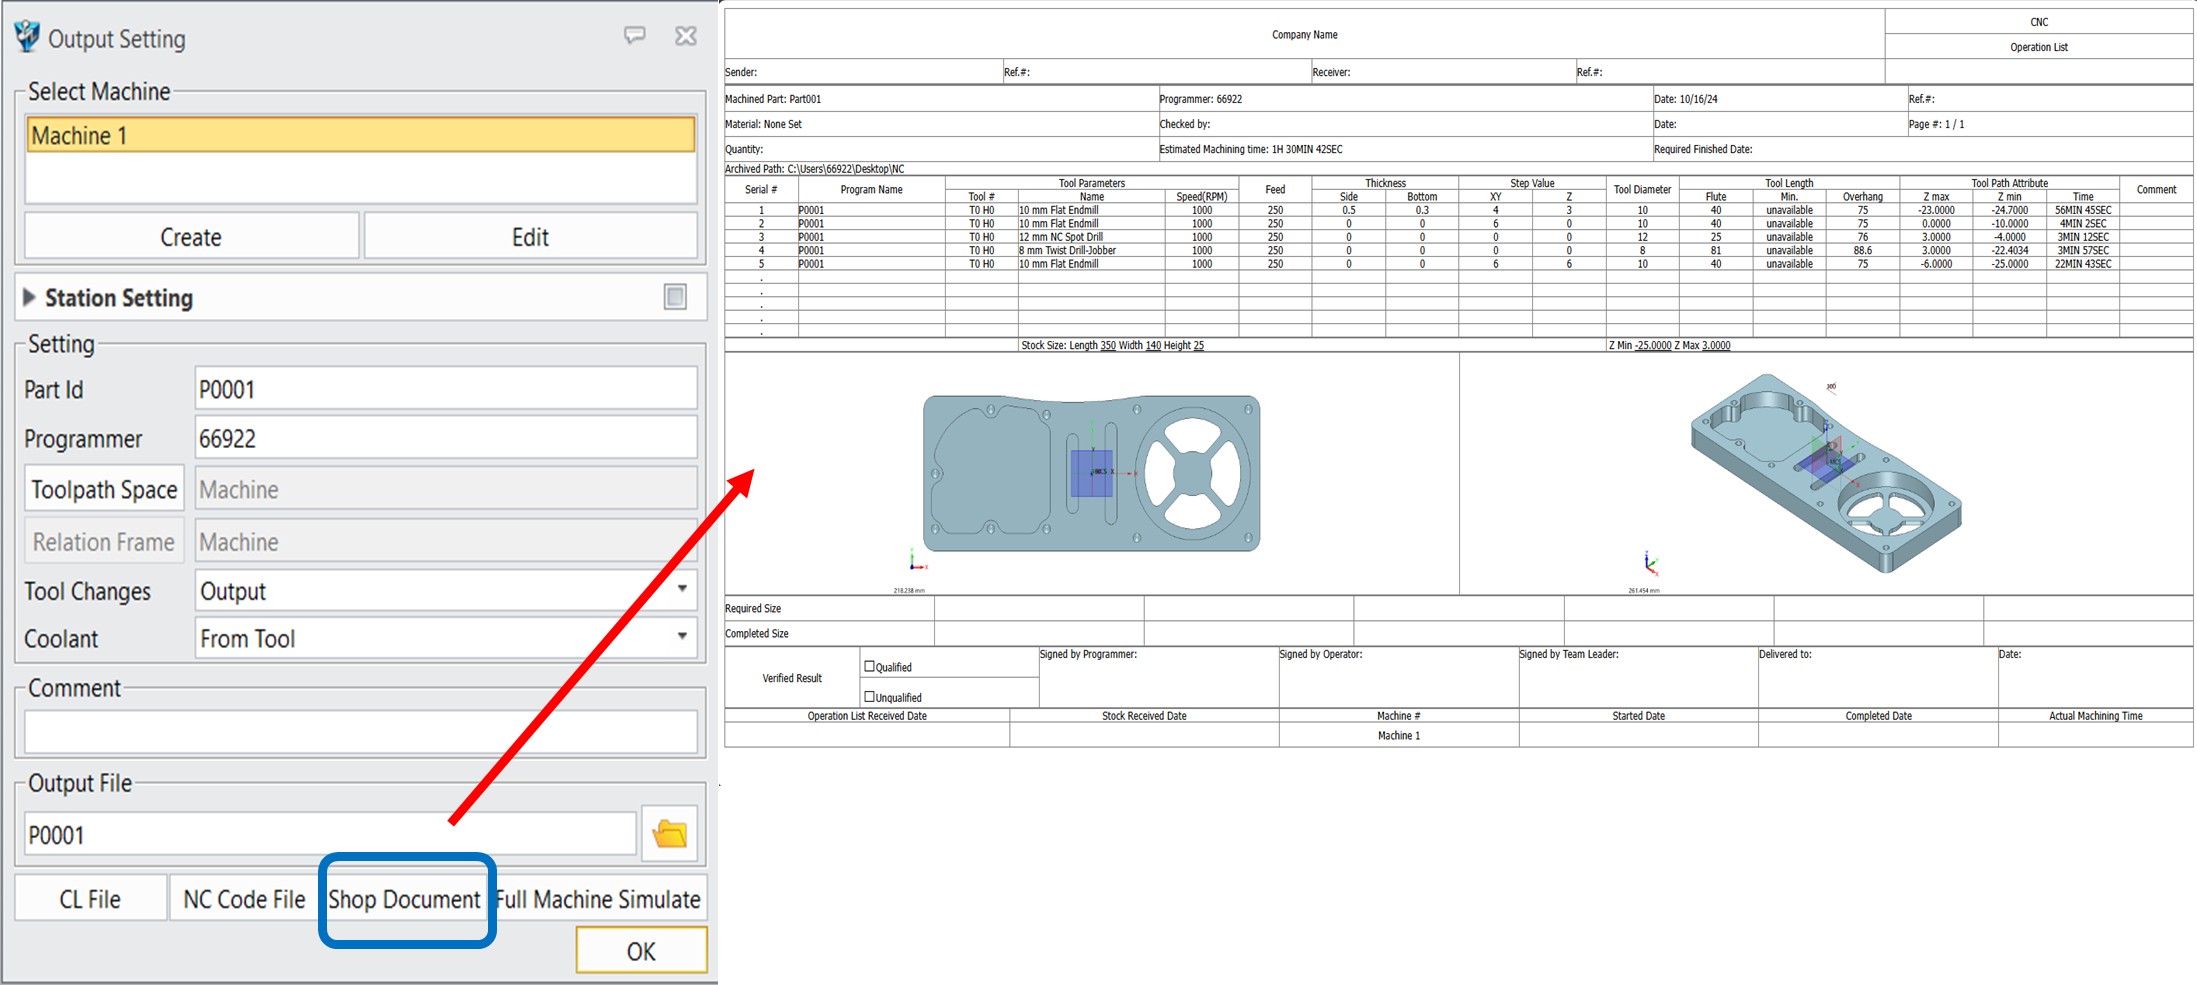Viewport: 2197px width, 985px height.
Task: Select Machine 1 in the machine list
Action: click(x=360, y=135)
